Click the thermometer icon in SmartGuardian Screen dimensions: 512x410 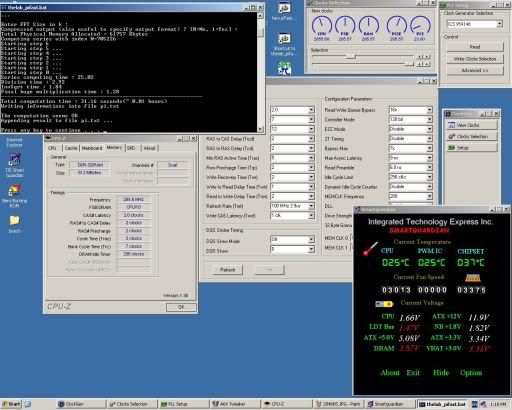point(370,249)
